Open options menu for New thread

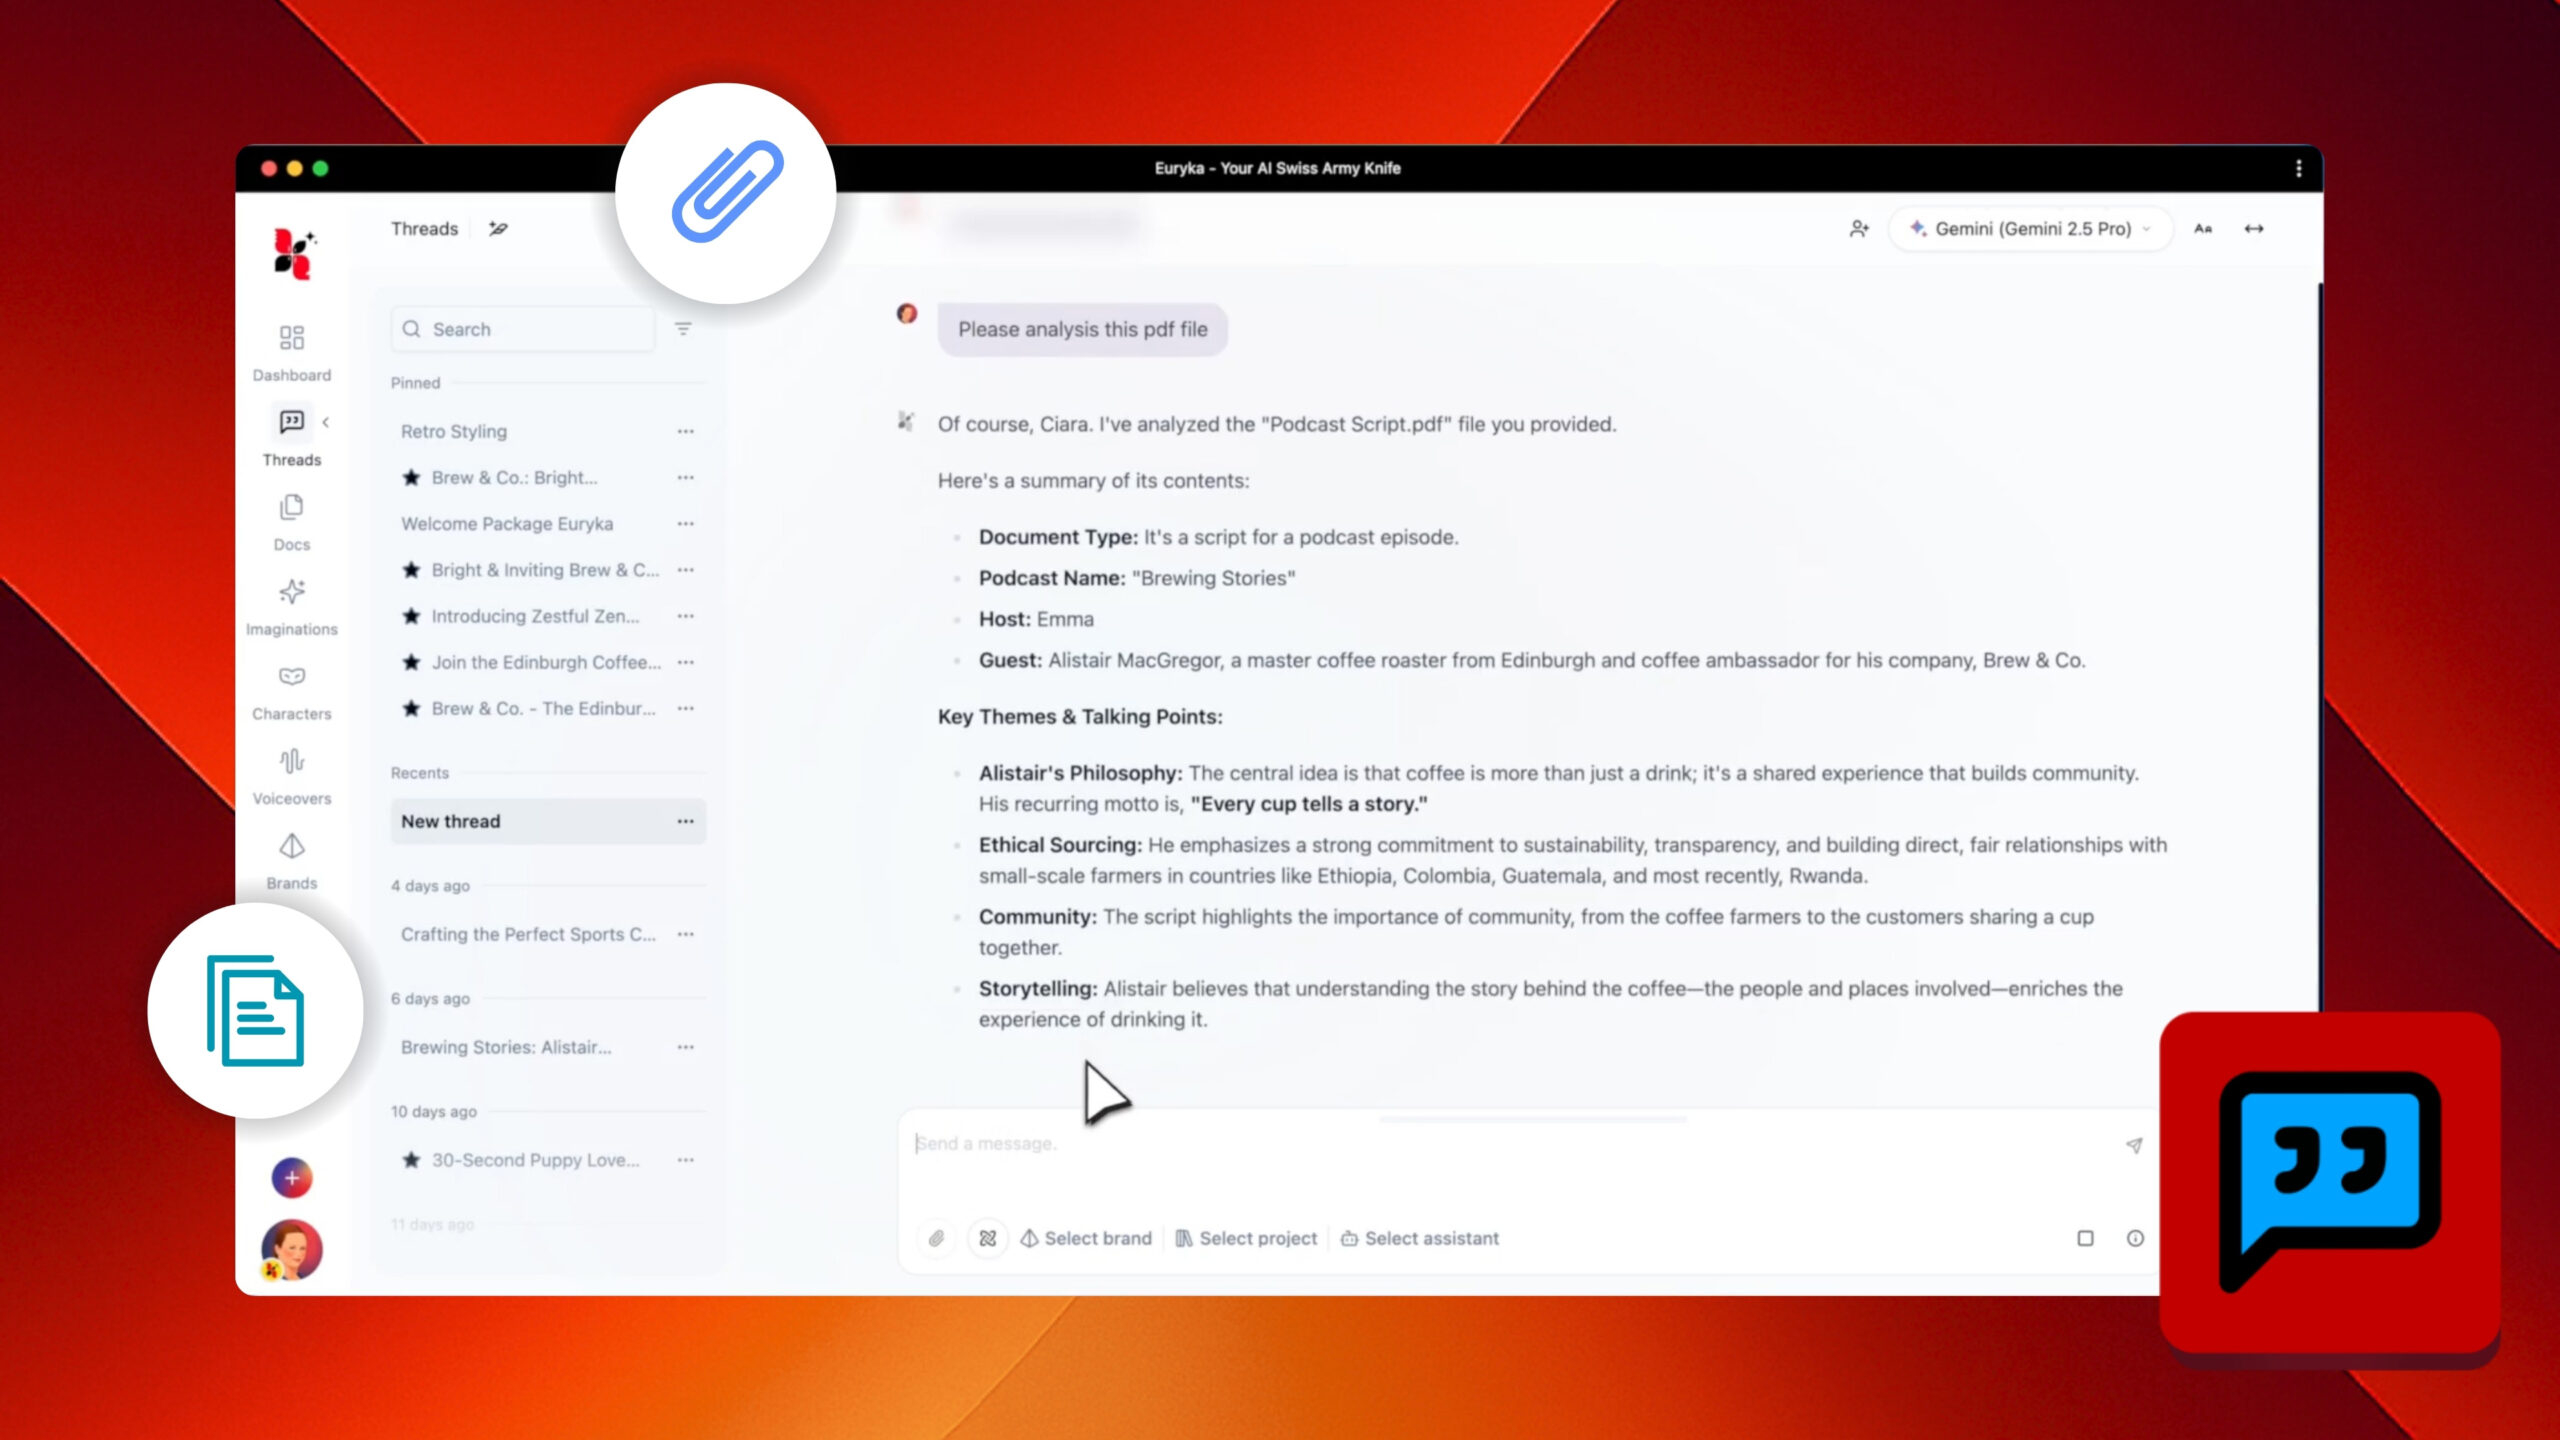point(685,821)
